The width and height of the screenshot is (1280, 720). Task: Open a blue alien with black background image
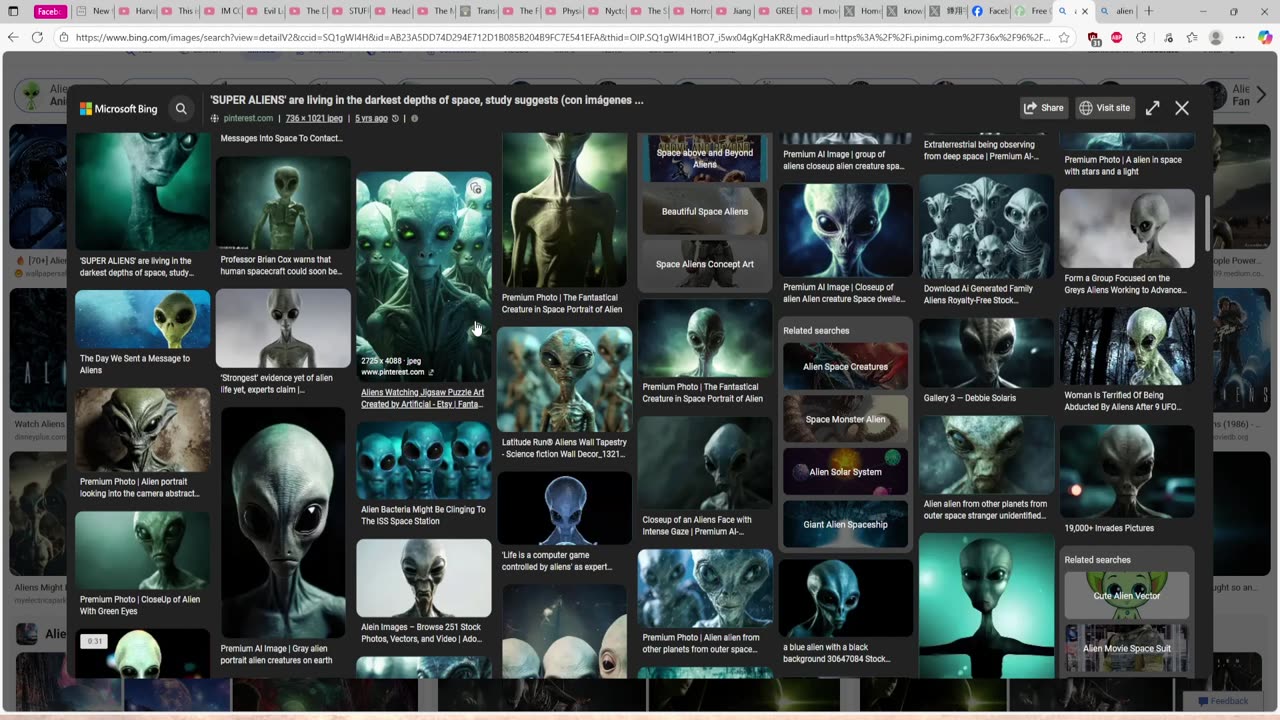tap(846, 599)
